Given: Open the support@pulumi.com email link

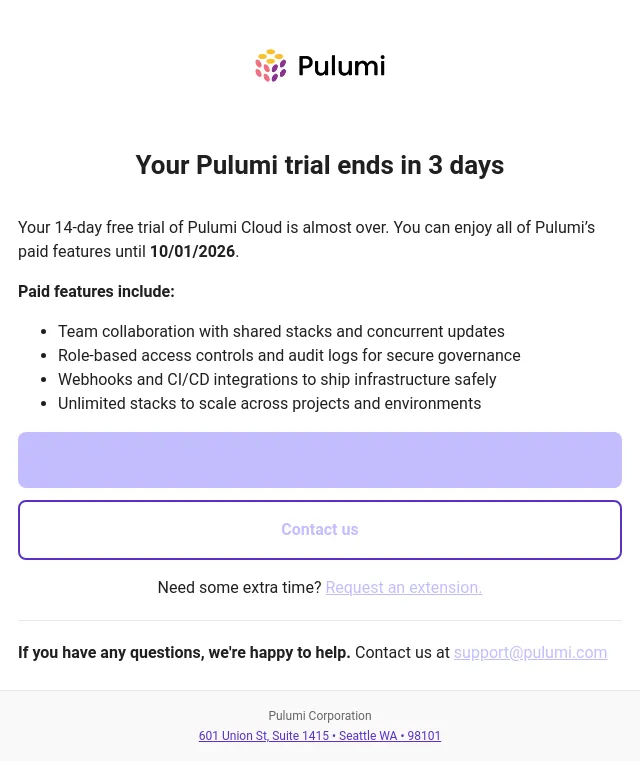Looking at the screenshot, I should pos(530,652).
